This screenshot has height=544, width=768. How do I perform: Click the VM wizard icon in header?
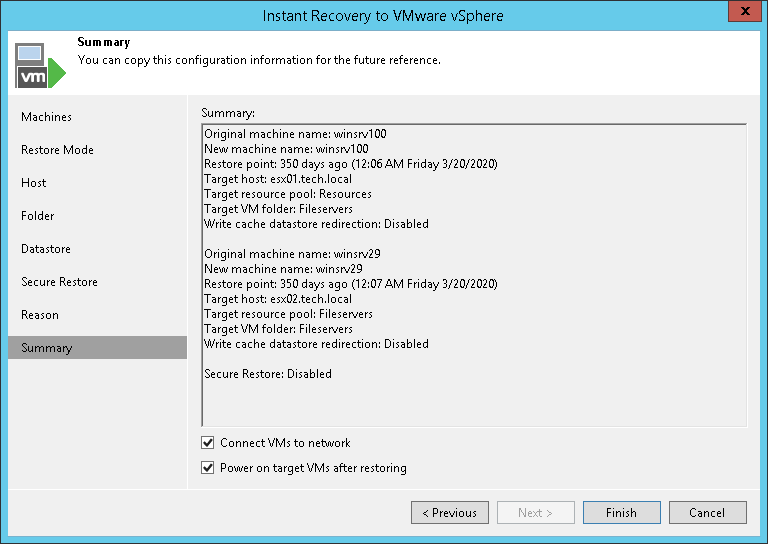pyautogui.click(x=40, y=66)
